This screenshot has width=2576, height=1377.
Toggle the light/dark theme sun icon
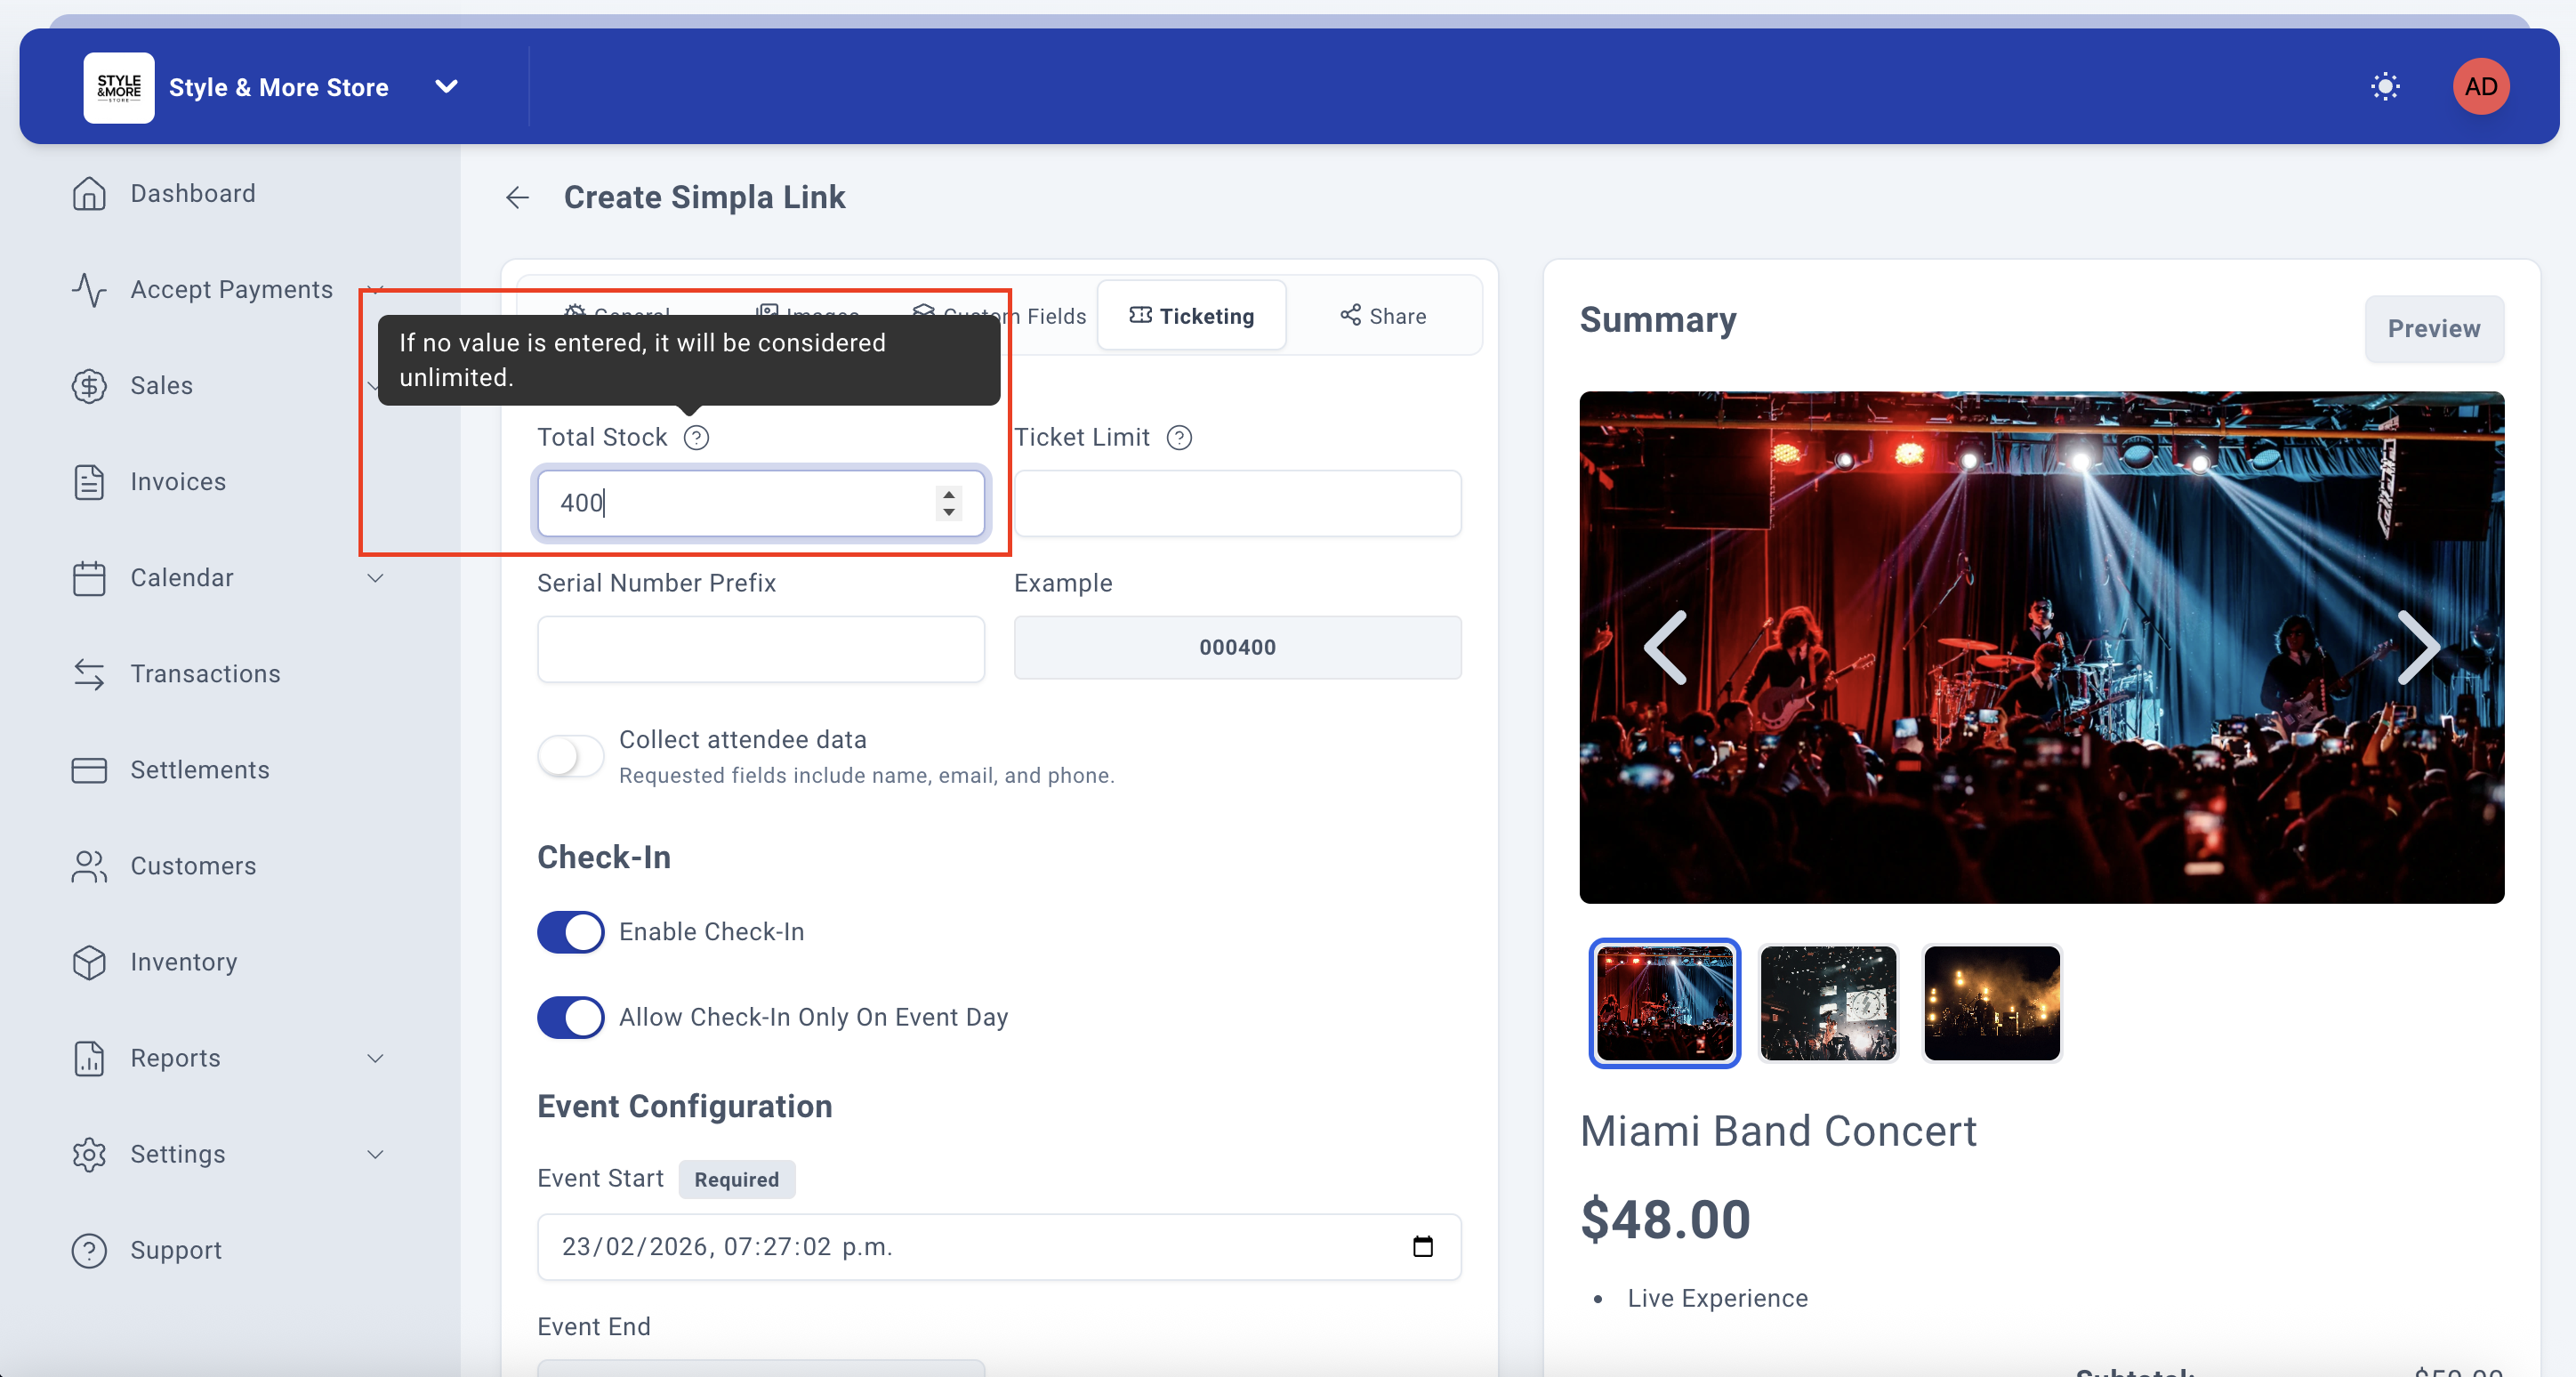2385,87
